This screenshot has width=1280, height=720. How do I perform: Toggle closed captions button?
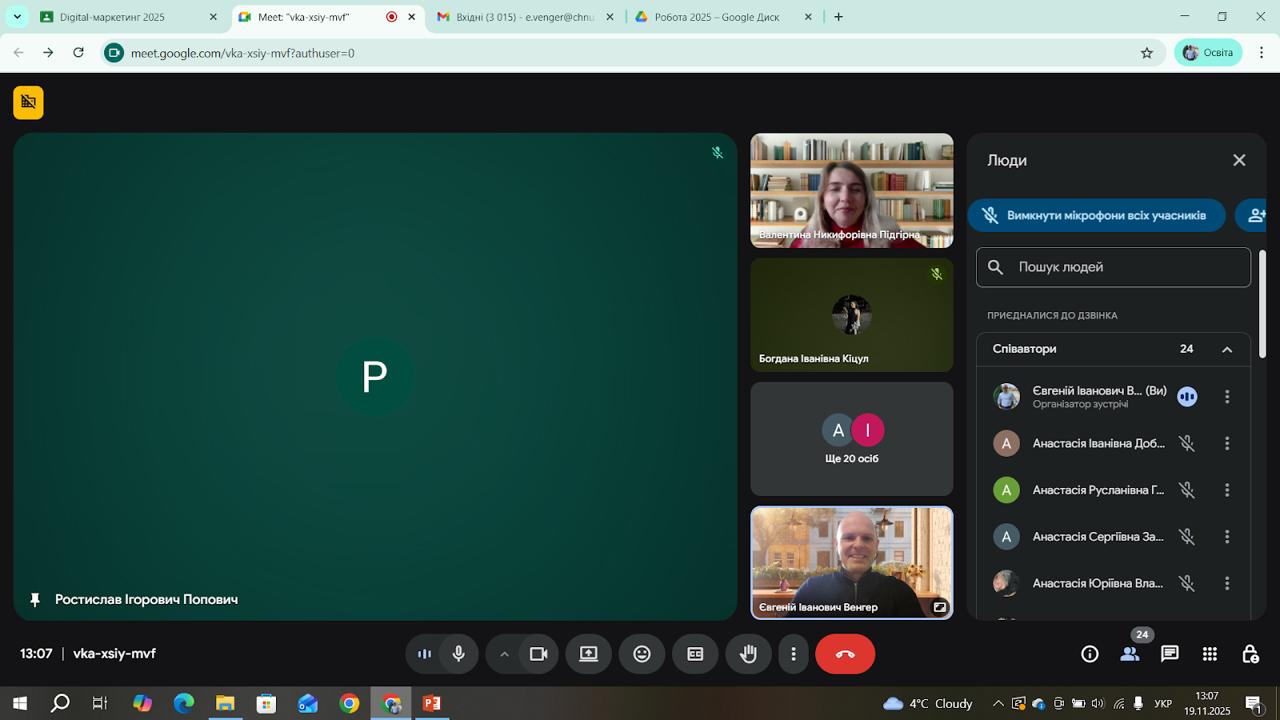coord(695,654)
